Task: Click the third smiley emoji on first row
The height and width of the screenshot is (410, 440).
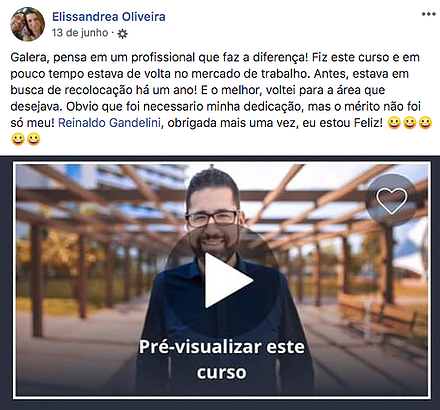Action: coord(425,123)
